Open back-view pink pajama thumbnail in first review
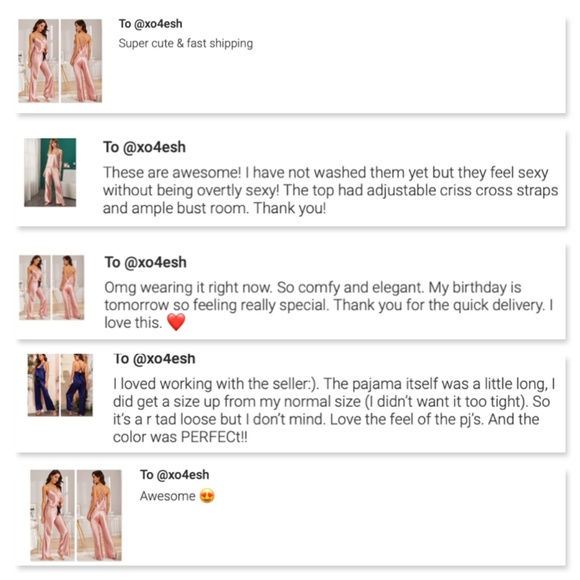Viewport: 580px width, 580px height. [81, 61]
